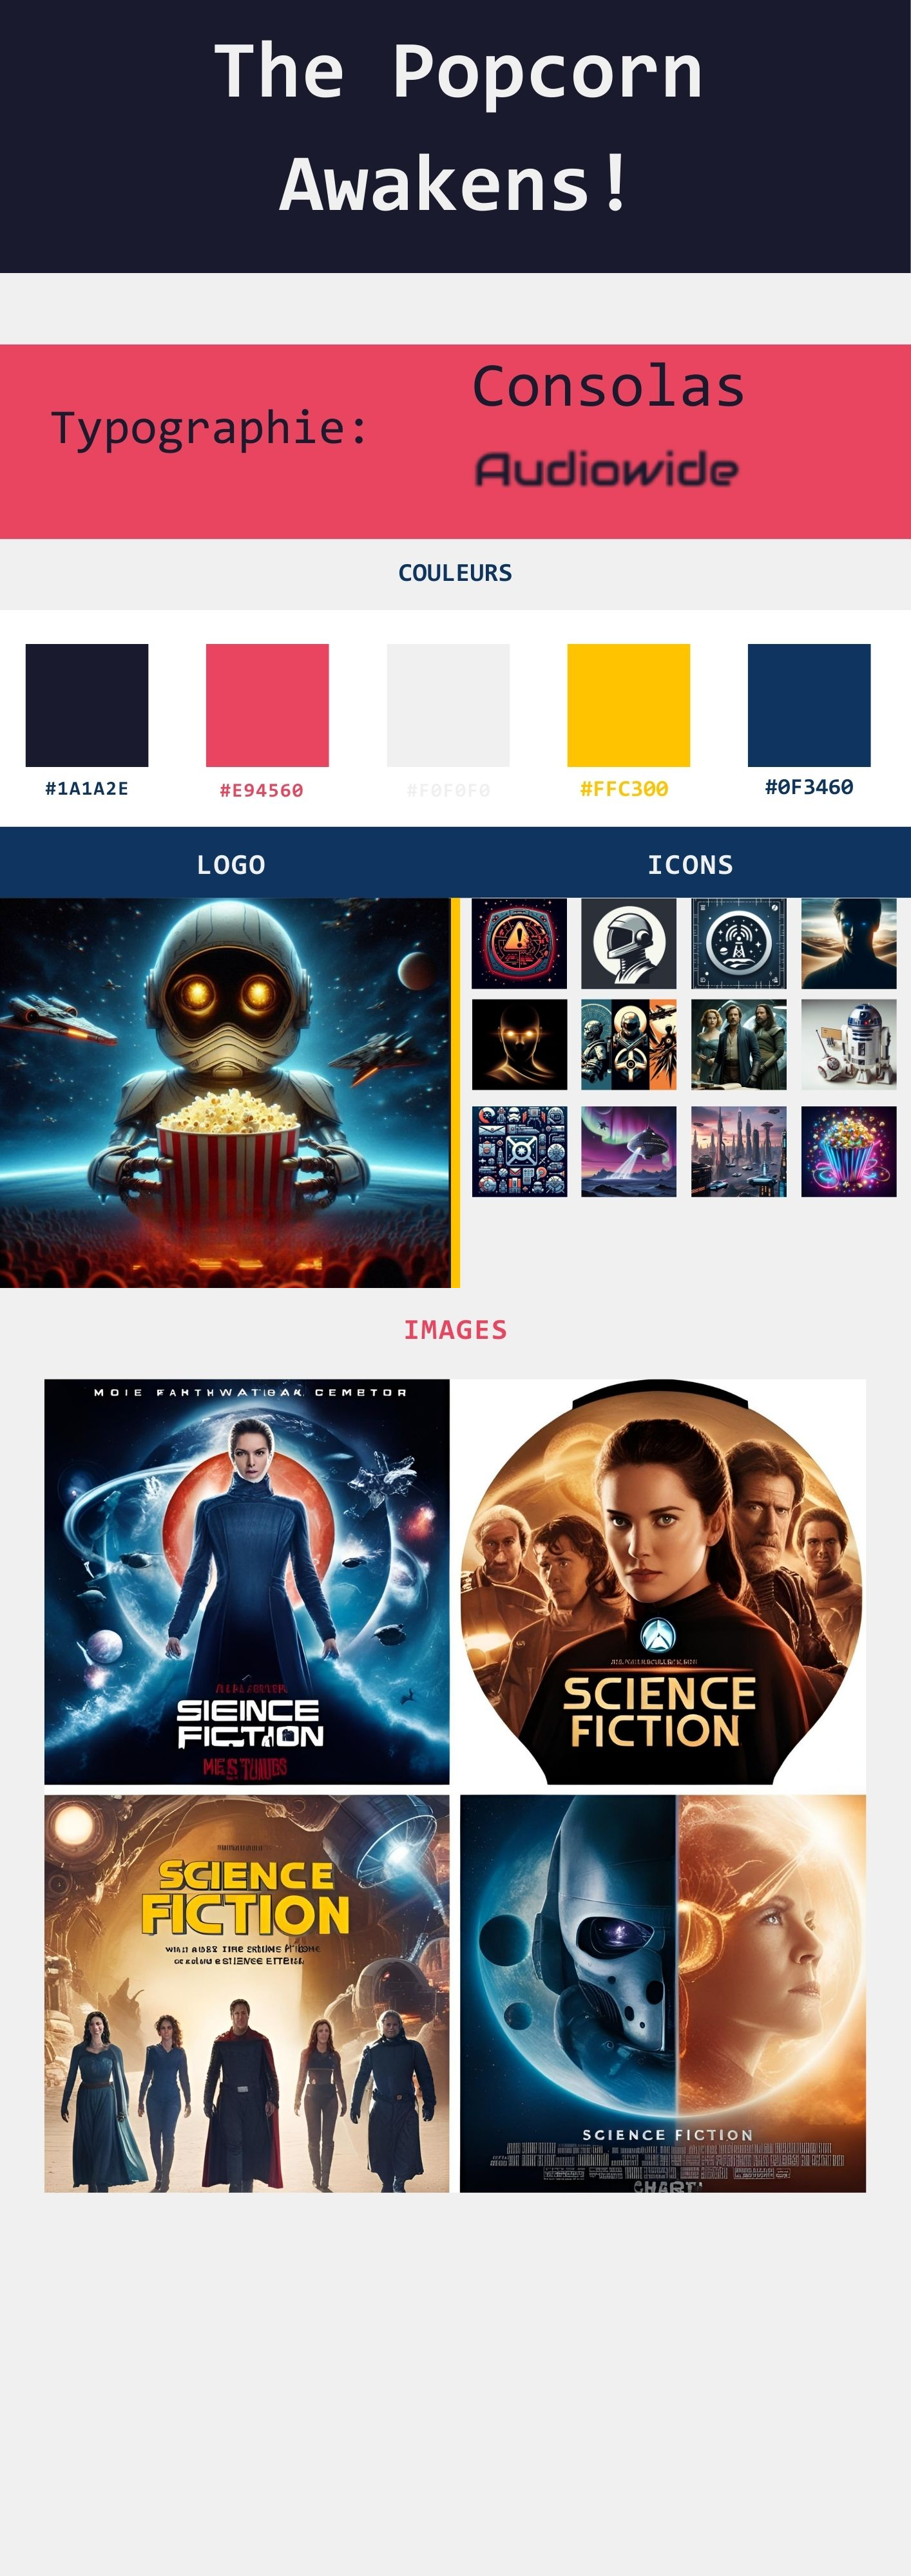Click the blue #0F3460 color swatch
The width and height of the screenshot is (911, 2576).
809,705
